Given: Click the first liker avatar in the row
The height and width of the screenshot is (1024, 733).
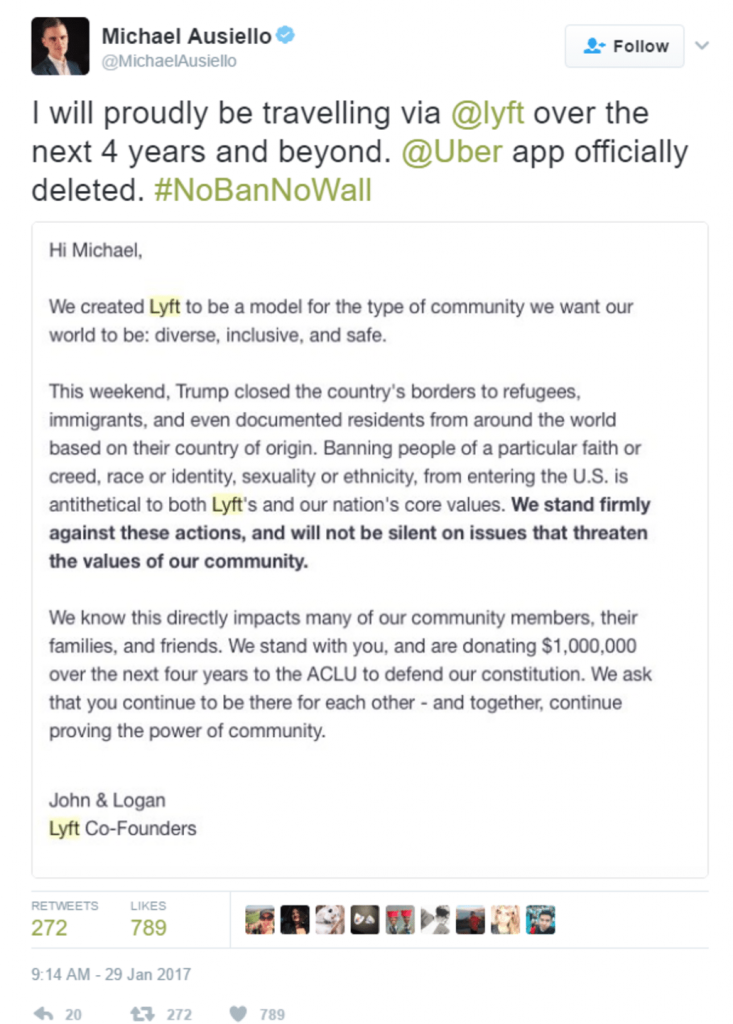Looking at the screenshot, I should pos(260,920).
